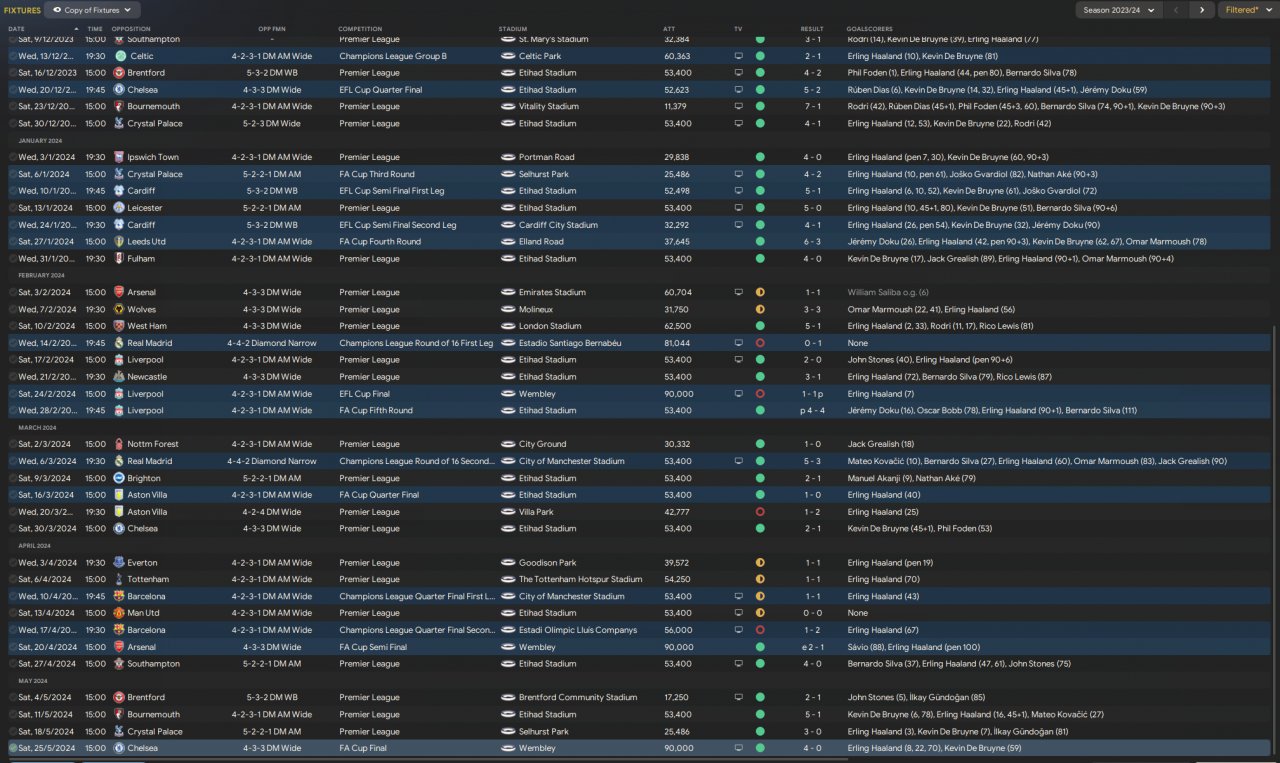Viewport: 1280px width, 763px height.
Task: Sort by the Stadium column header
Action: [x=513, y=29]
